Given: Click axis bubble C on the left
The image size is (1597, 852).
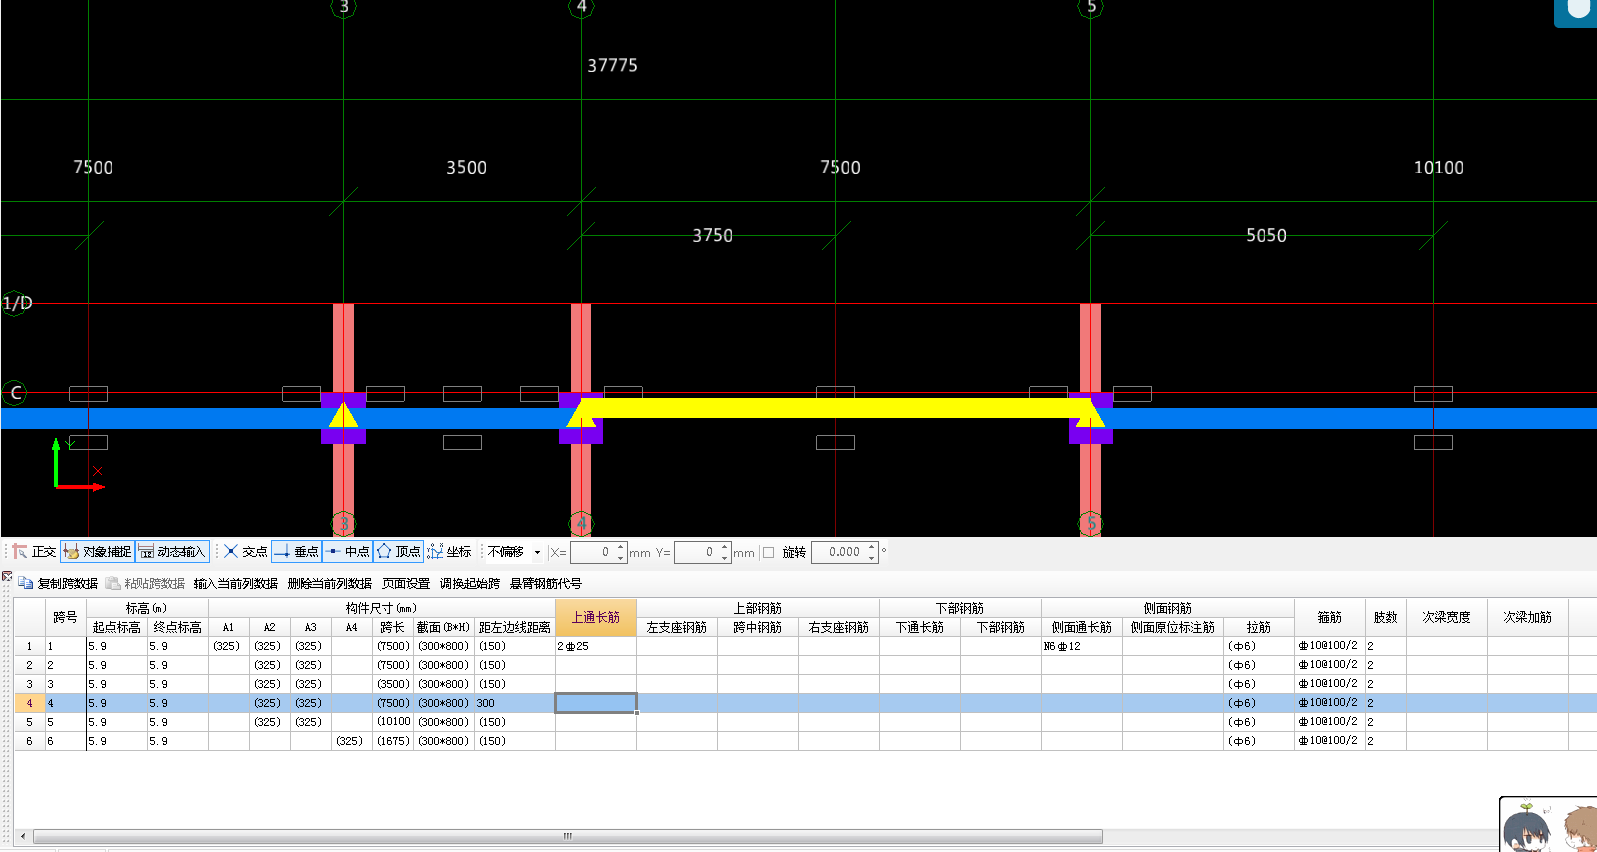Looking at the screenshot, I should click(15, 393).
